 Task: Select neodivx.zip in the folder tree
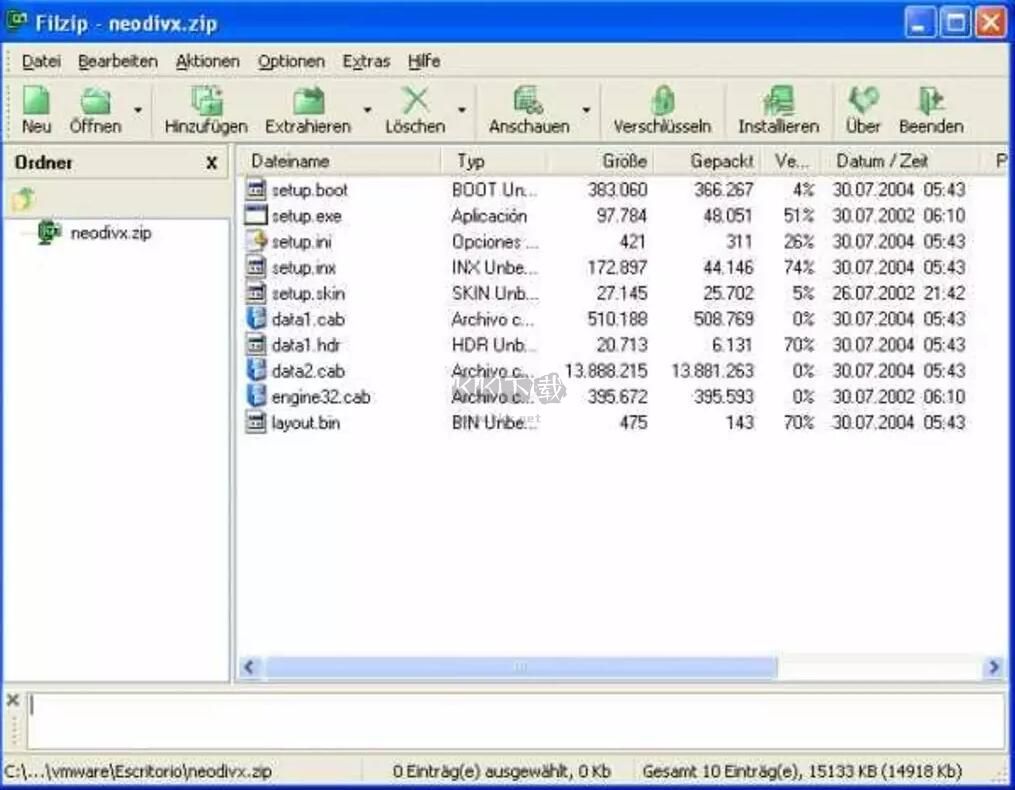pyautogui.click(x=110, y=233)
